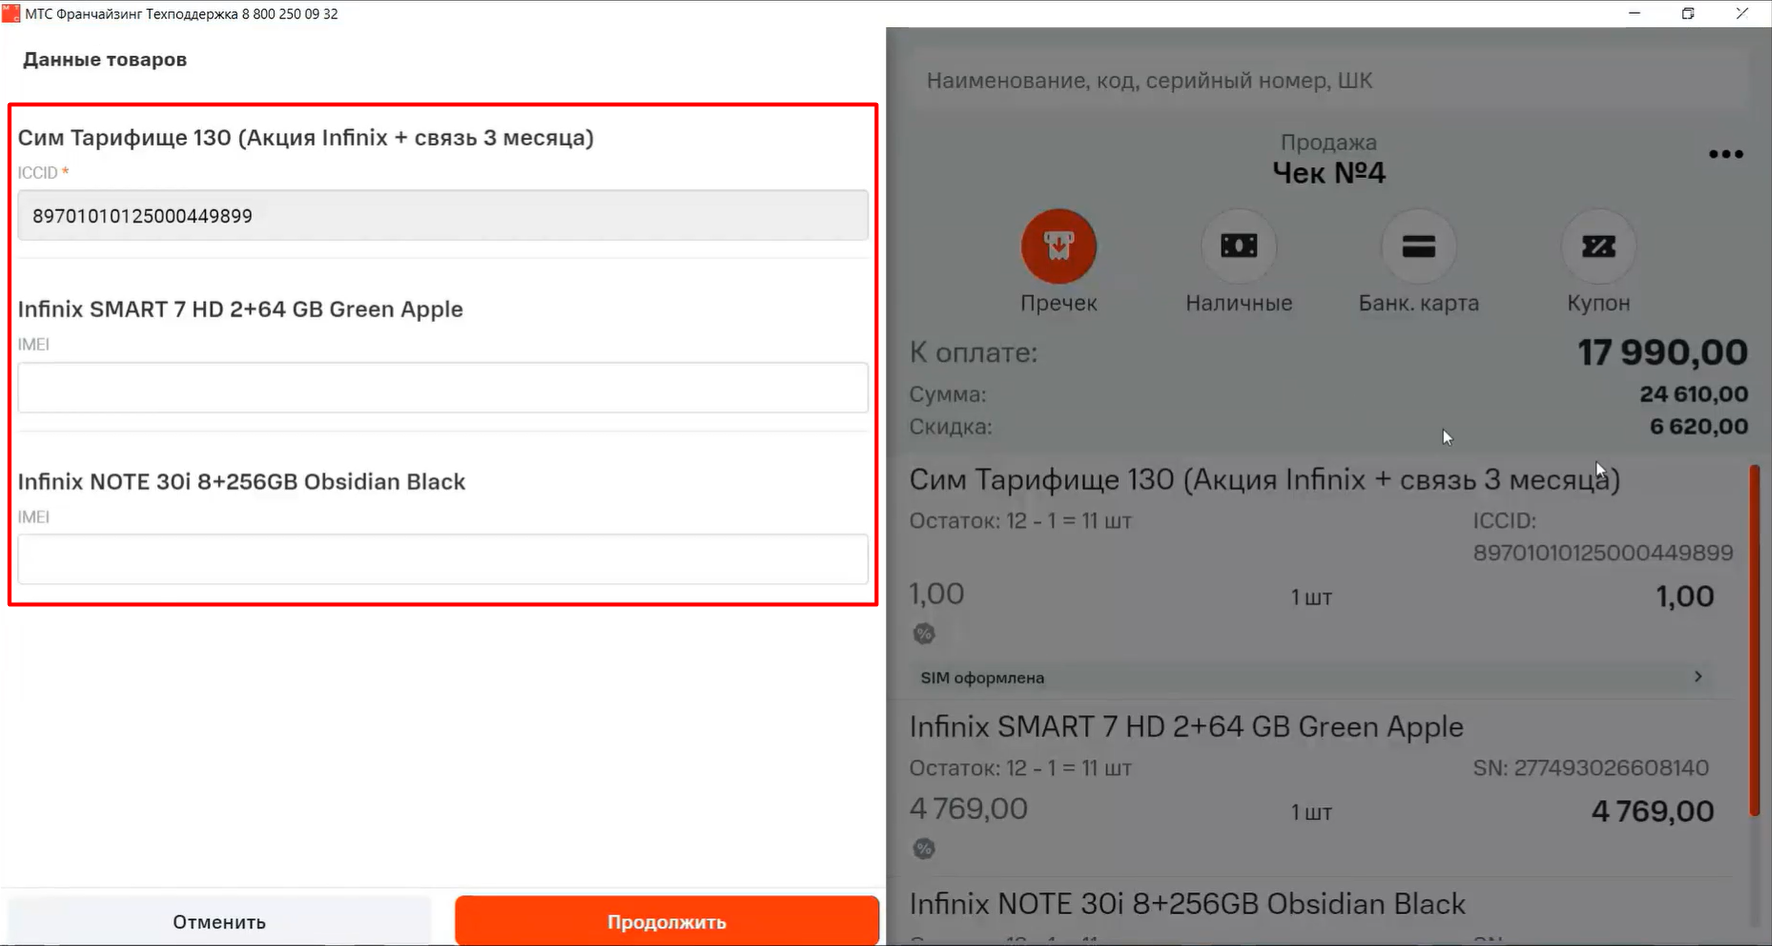Click the receipt list vertical scrollbar
This screenshot has height=946, width=1772.
(1755, 640)
